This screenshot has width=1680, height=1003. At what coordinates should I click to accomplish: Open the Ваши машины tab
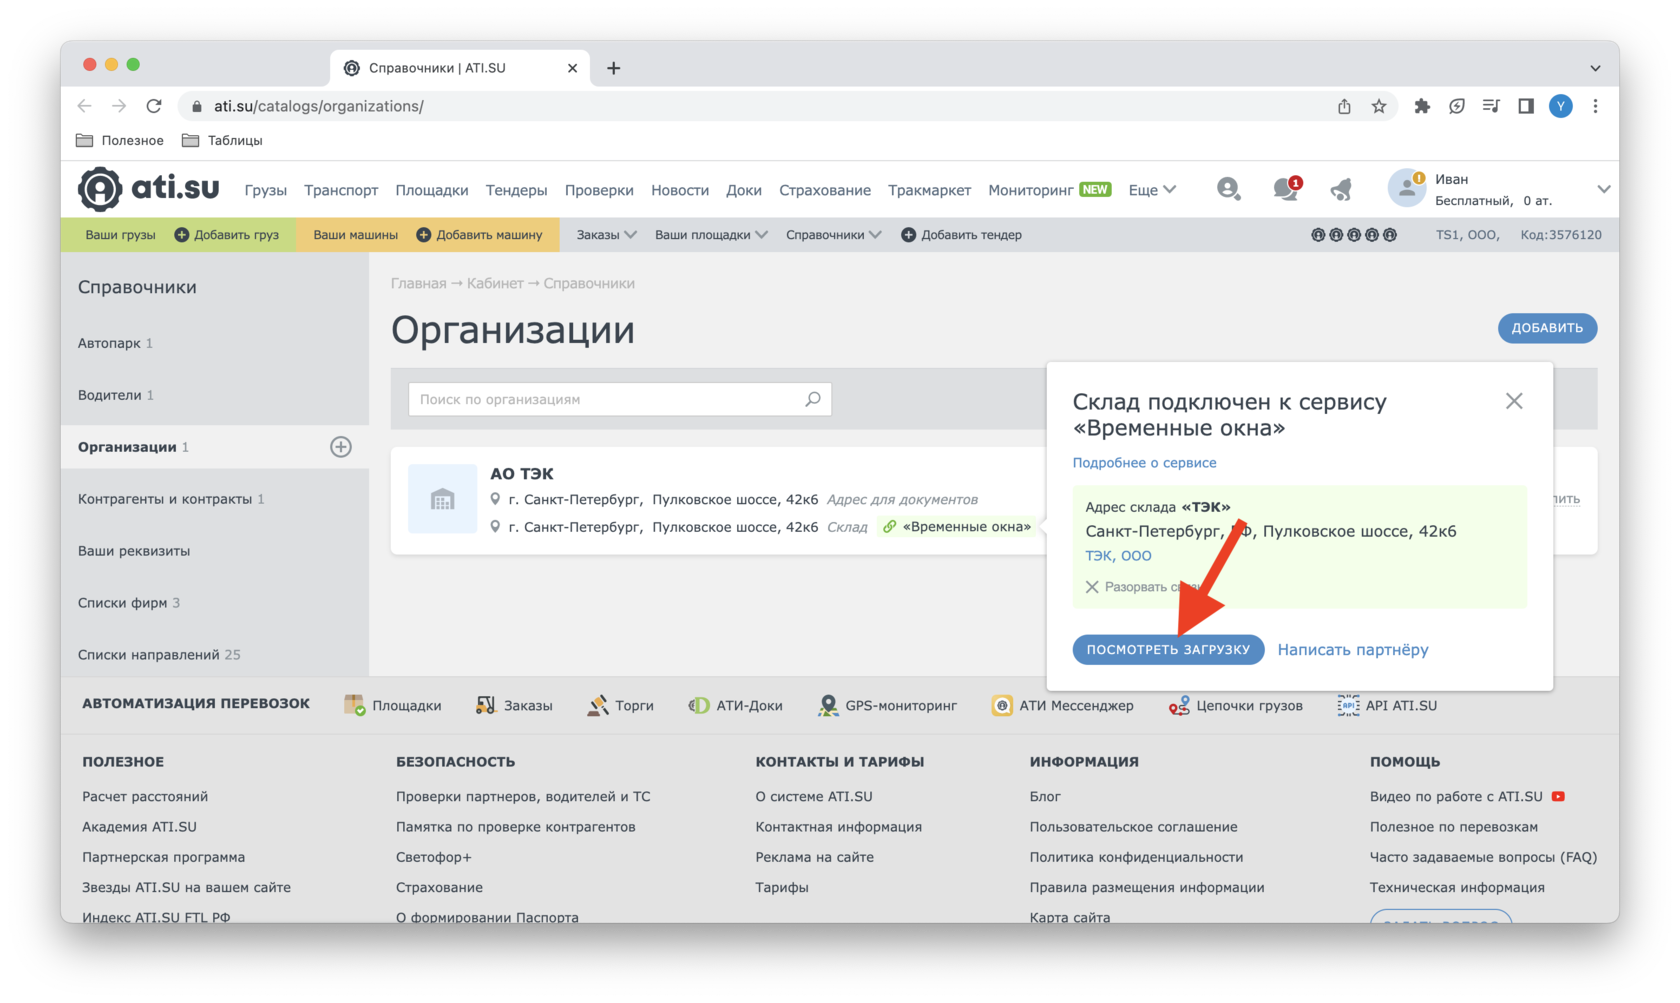(x=355, y=235)
